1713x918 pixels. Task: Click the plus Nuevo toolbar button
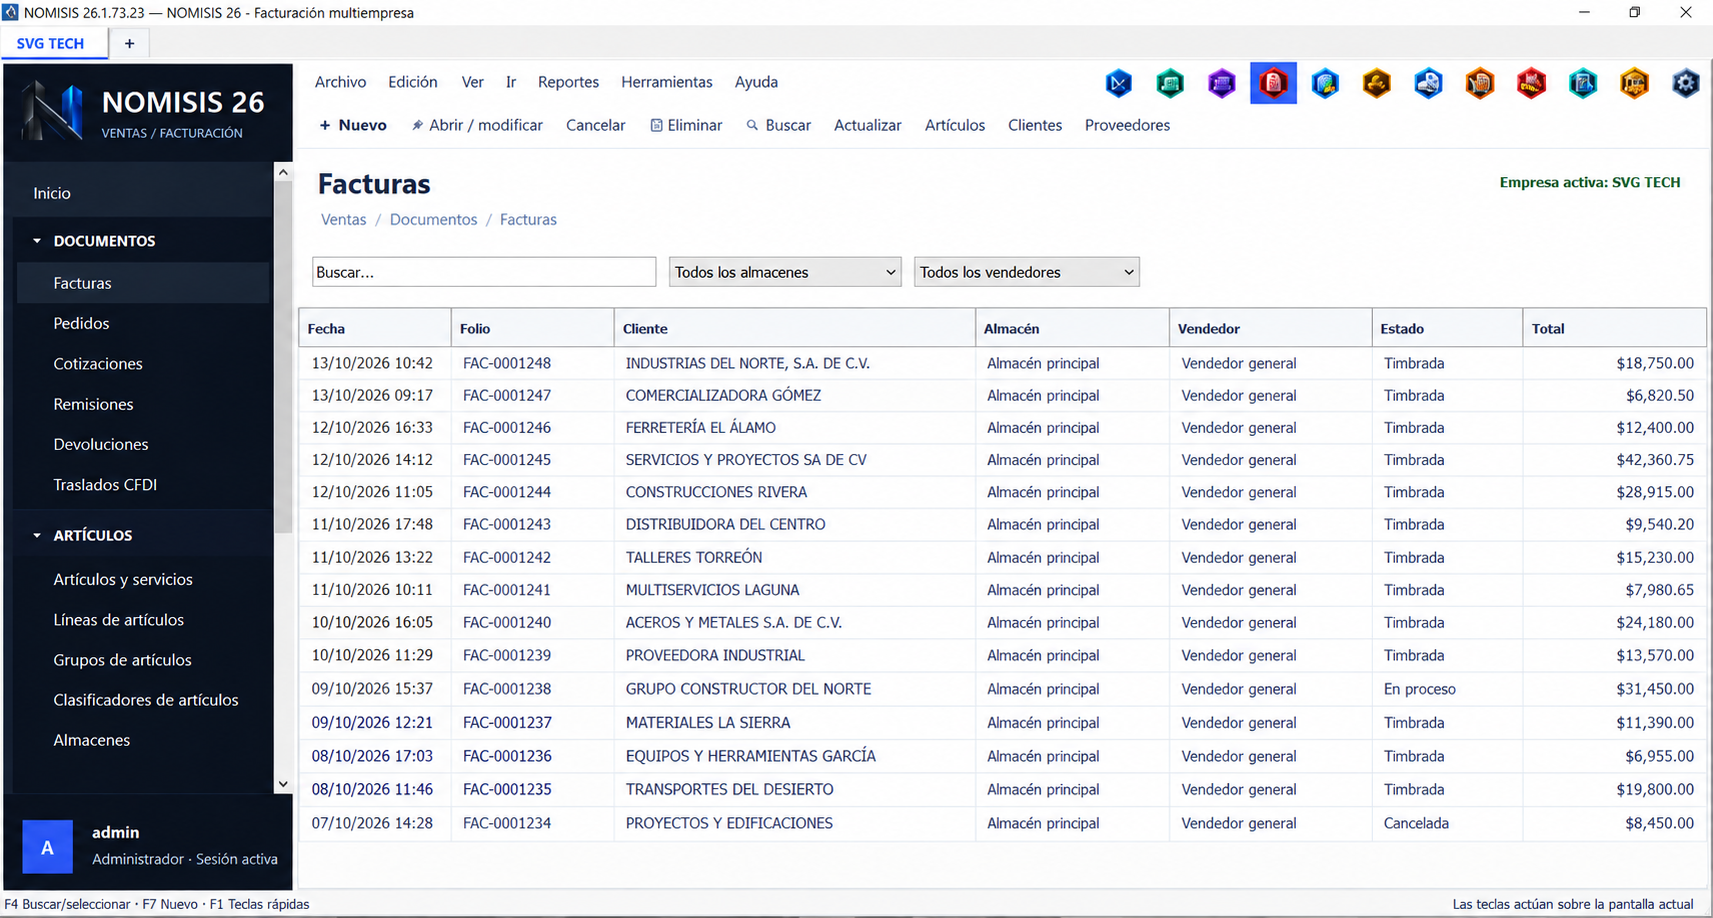click(x=353, y=125)
